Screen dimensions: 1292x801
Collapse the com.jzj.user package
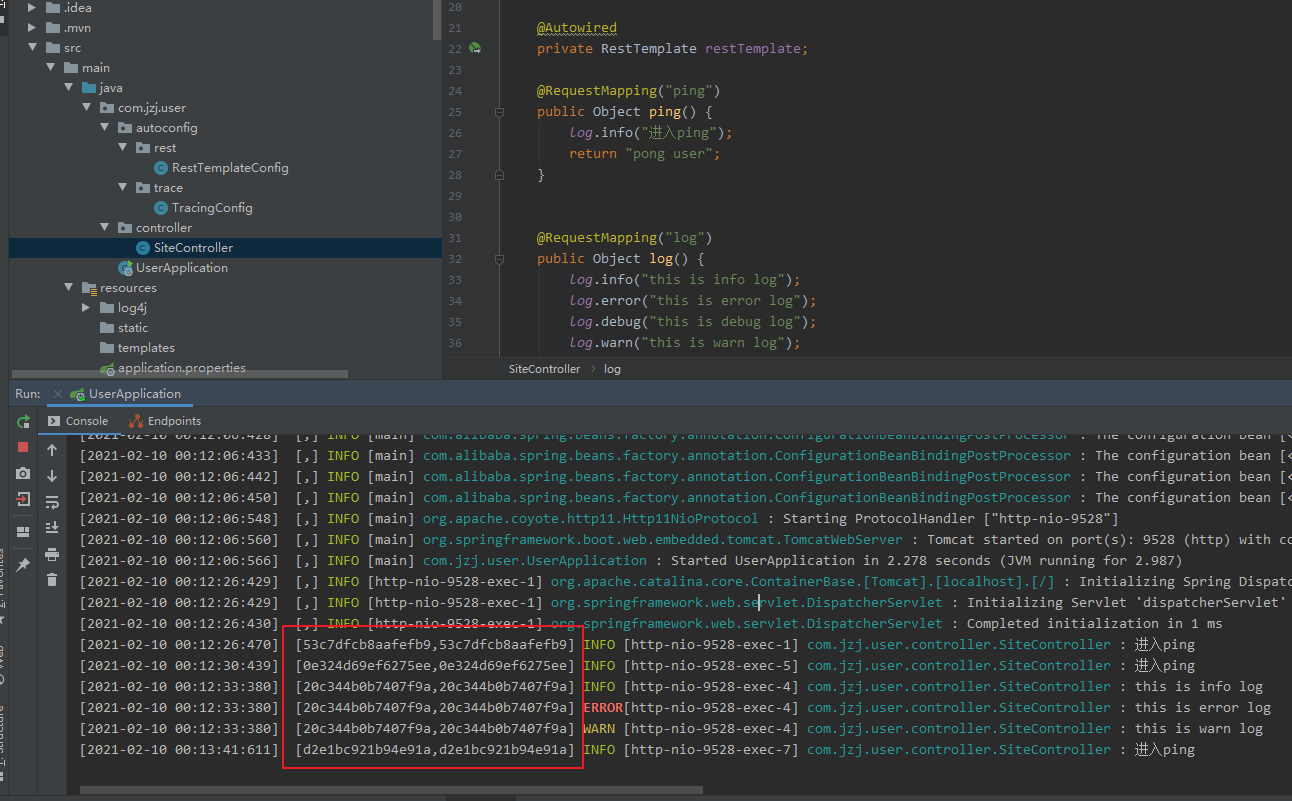pos(87,108)
